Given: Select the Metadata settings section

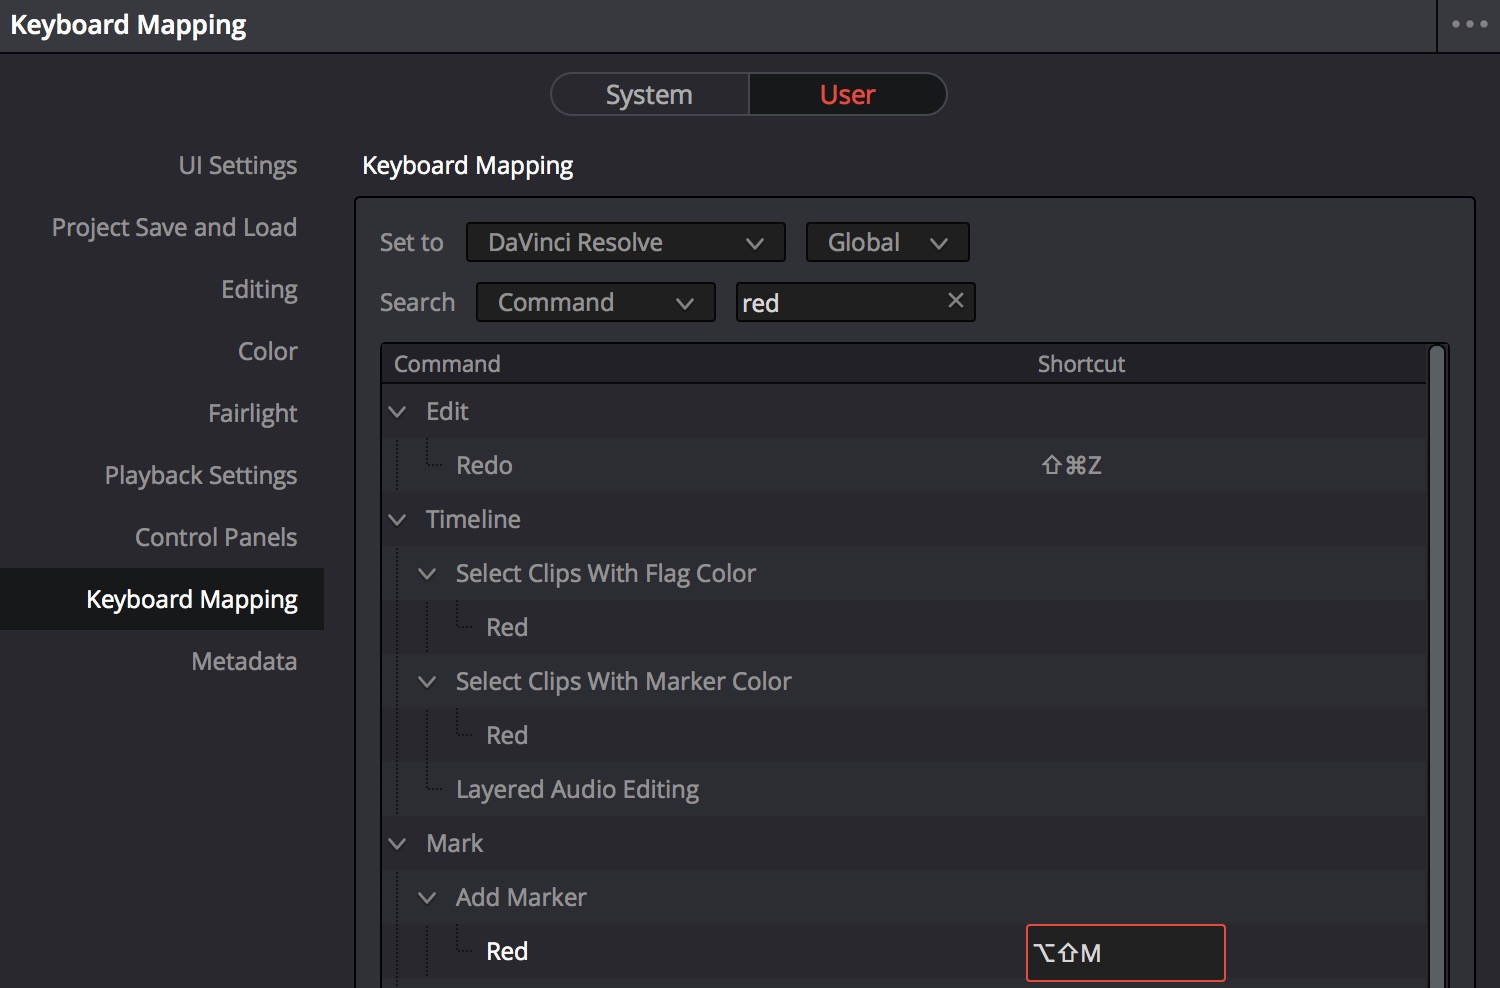Looking at the screenshot, I should 244,661.
